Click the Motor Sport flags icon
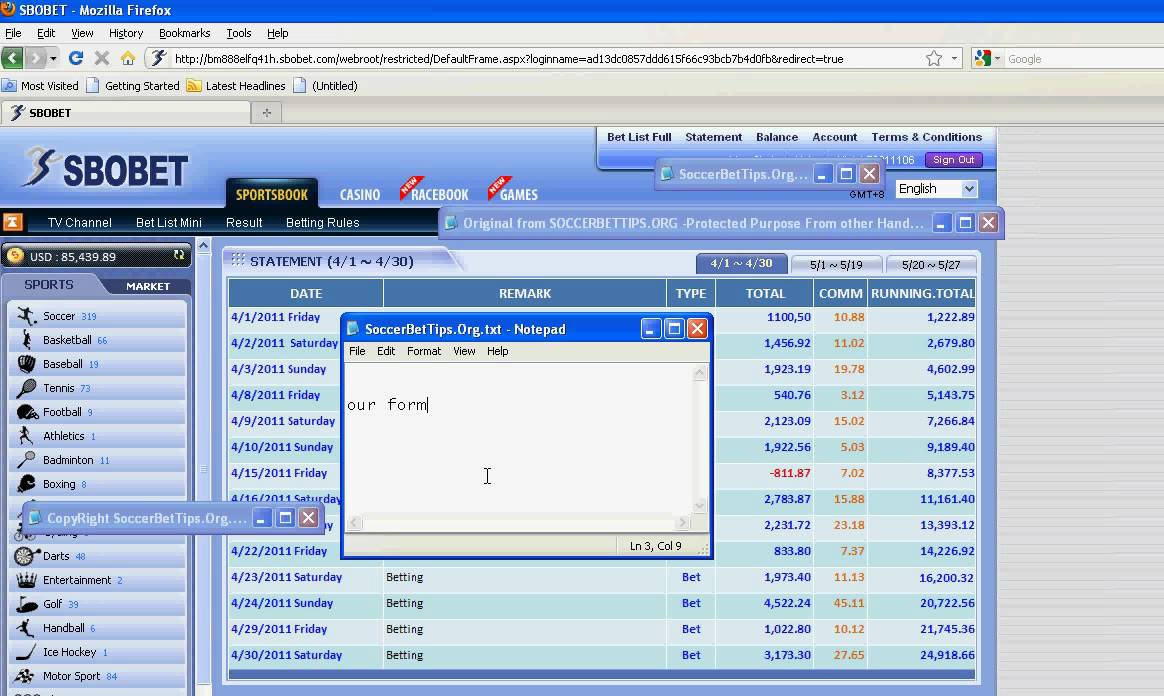The height and width of the screenshot is (696, 1164). tap(24, 676)
